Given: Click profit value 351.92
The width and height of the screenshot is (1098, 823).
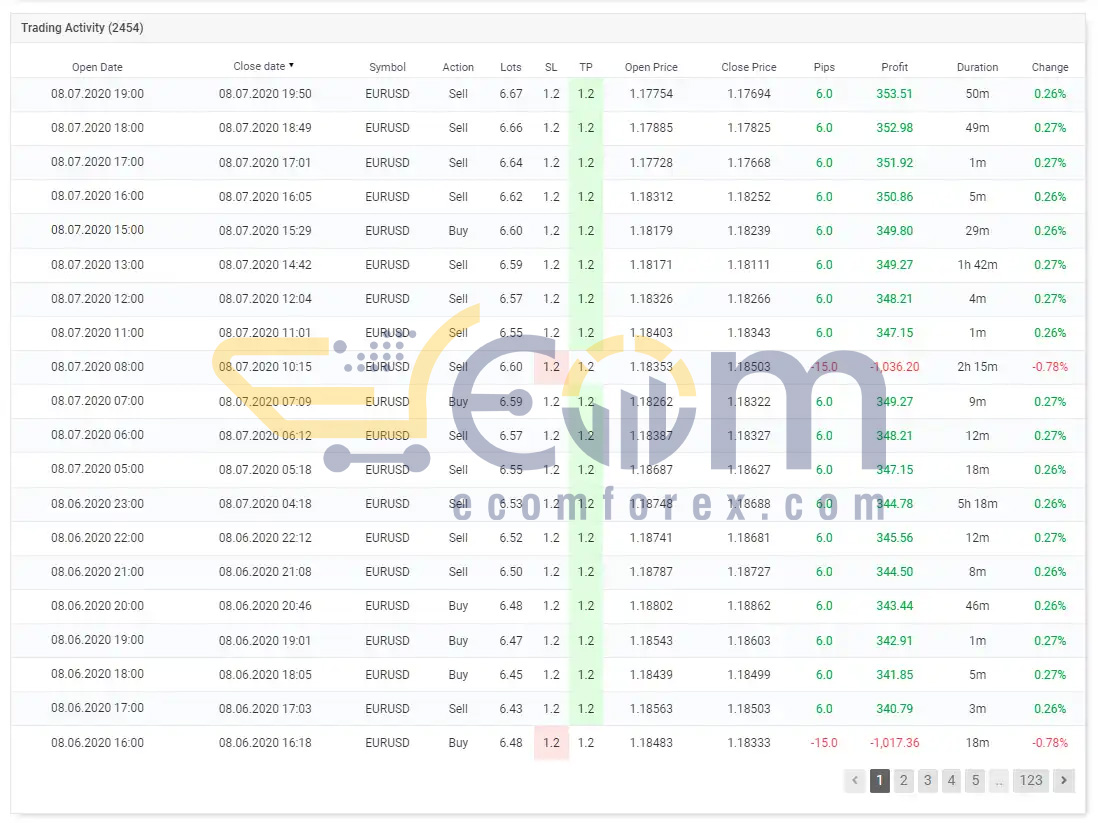Looking at the screenshot, I should tap(894, 162).
